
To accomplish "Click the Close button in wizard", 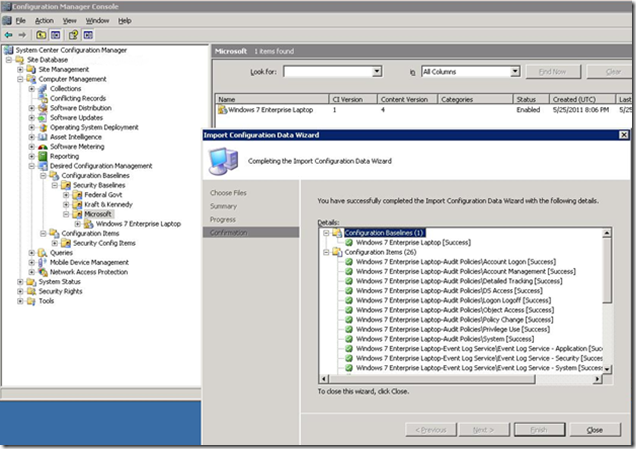I will (595, 429).
